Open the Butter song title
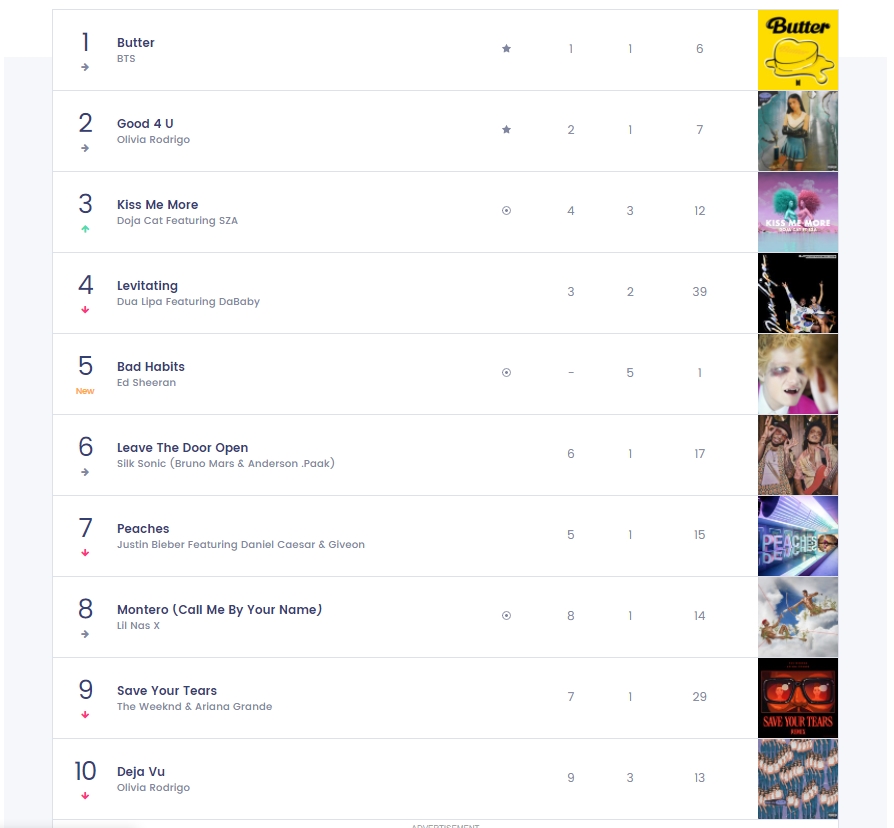The width and height of the screenshot is (894, 828). coord(136,43)
